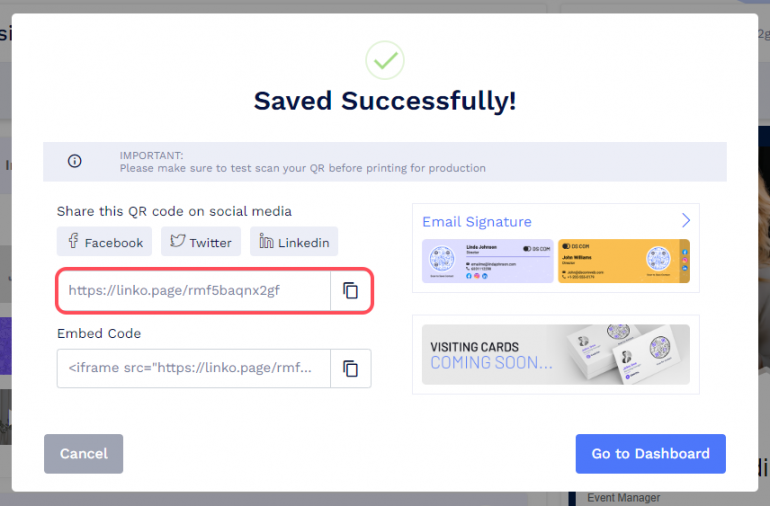Copy the linko.page short URL
Screen dimensions: 770x506
point(351,291)
